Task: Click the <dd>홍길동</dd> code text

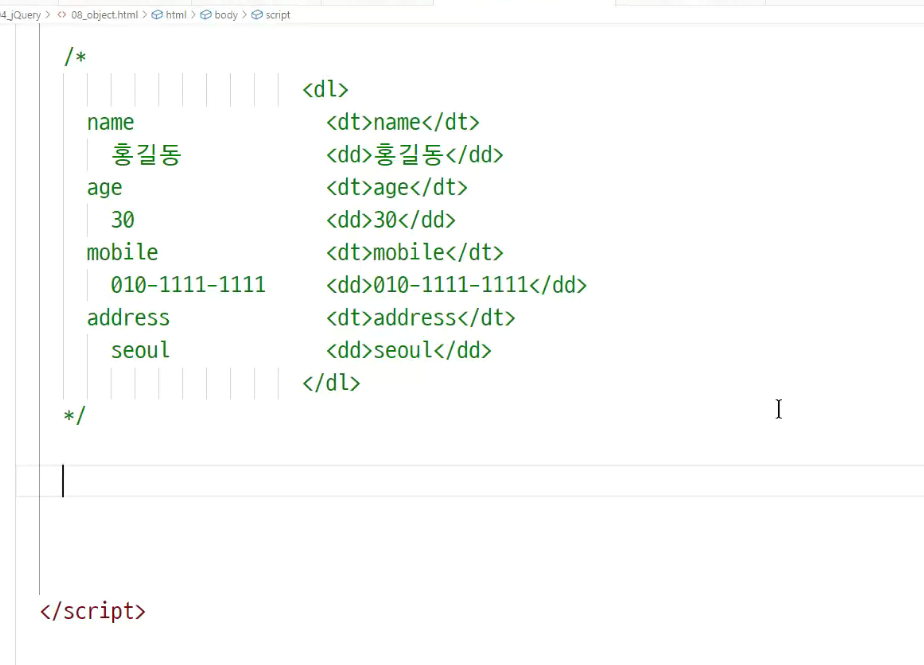Action: 415,154
